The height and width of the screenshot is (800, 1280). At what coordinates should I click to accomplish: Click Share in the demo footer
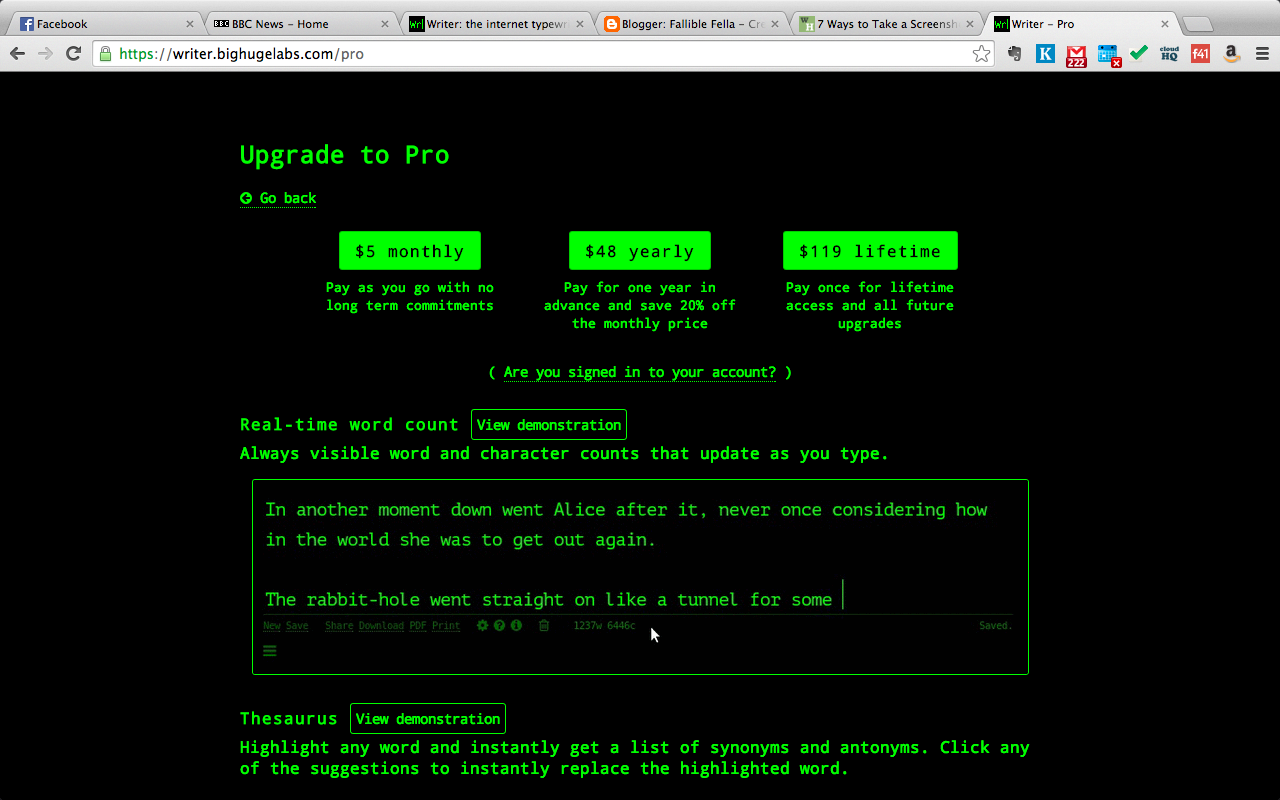(339, 626)
